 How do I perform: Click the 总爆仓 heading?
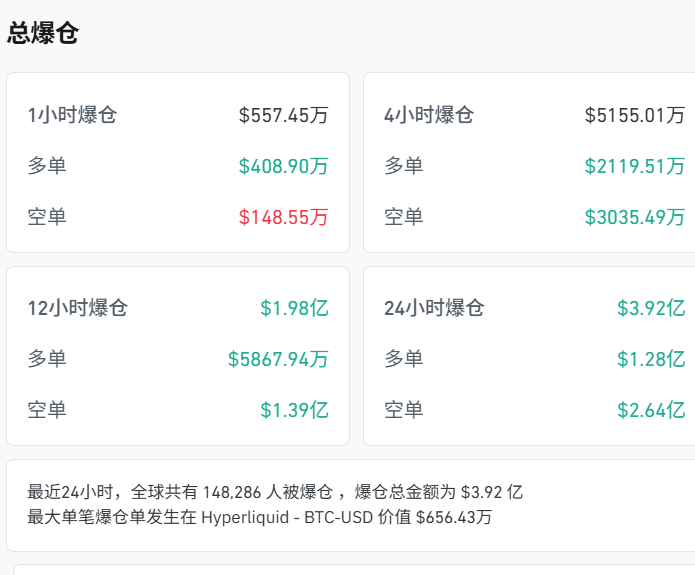[43, 34]
